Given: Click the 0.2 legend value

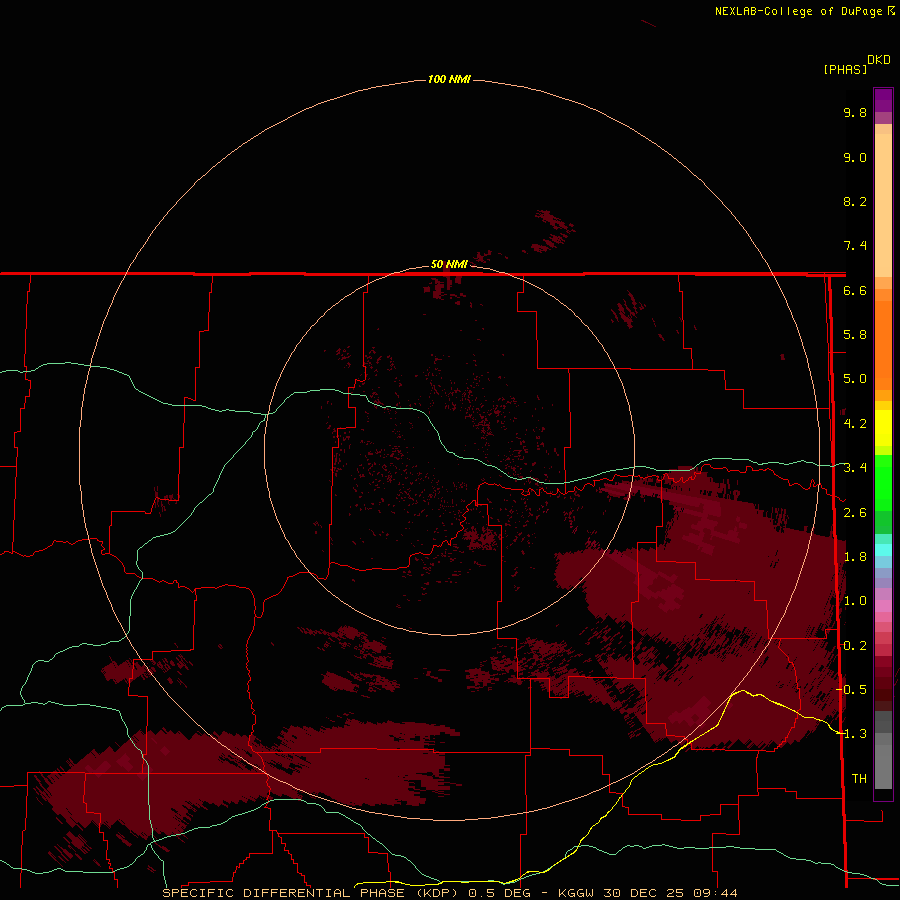Looking at the screenshot, I should (x=855, y=646).
